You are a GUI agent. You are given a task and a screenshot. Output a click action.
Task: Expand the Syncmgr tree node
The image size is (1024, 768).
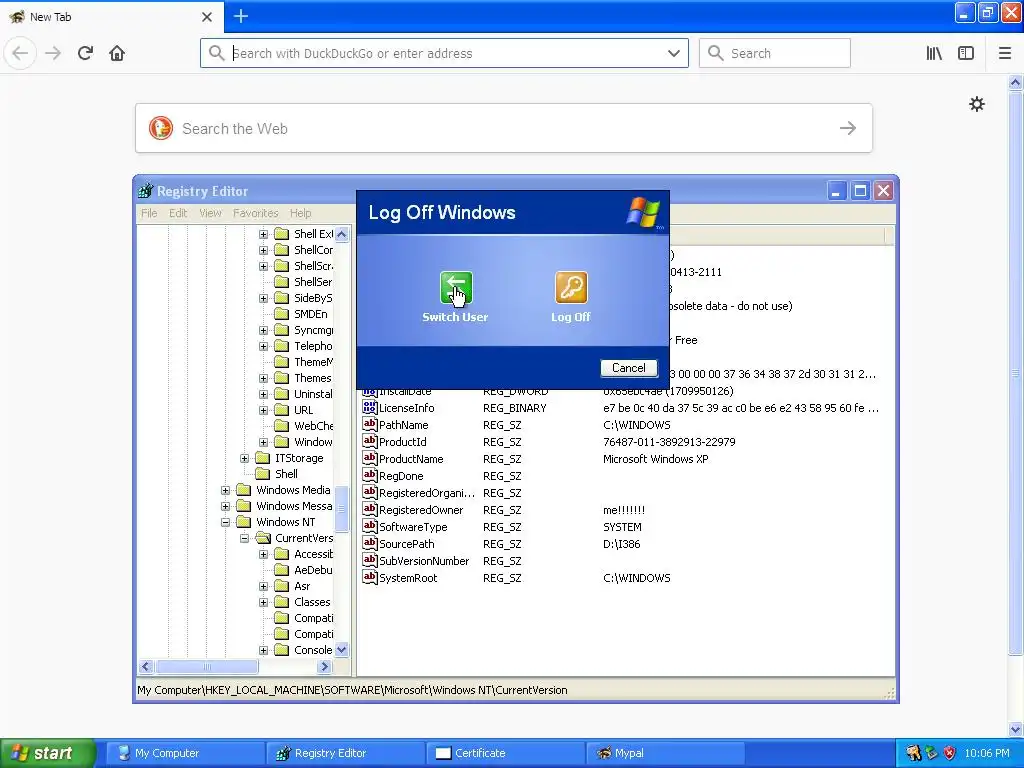pyautogui.click(x=263, y=330)
